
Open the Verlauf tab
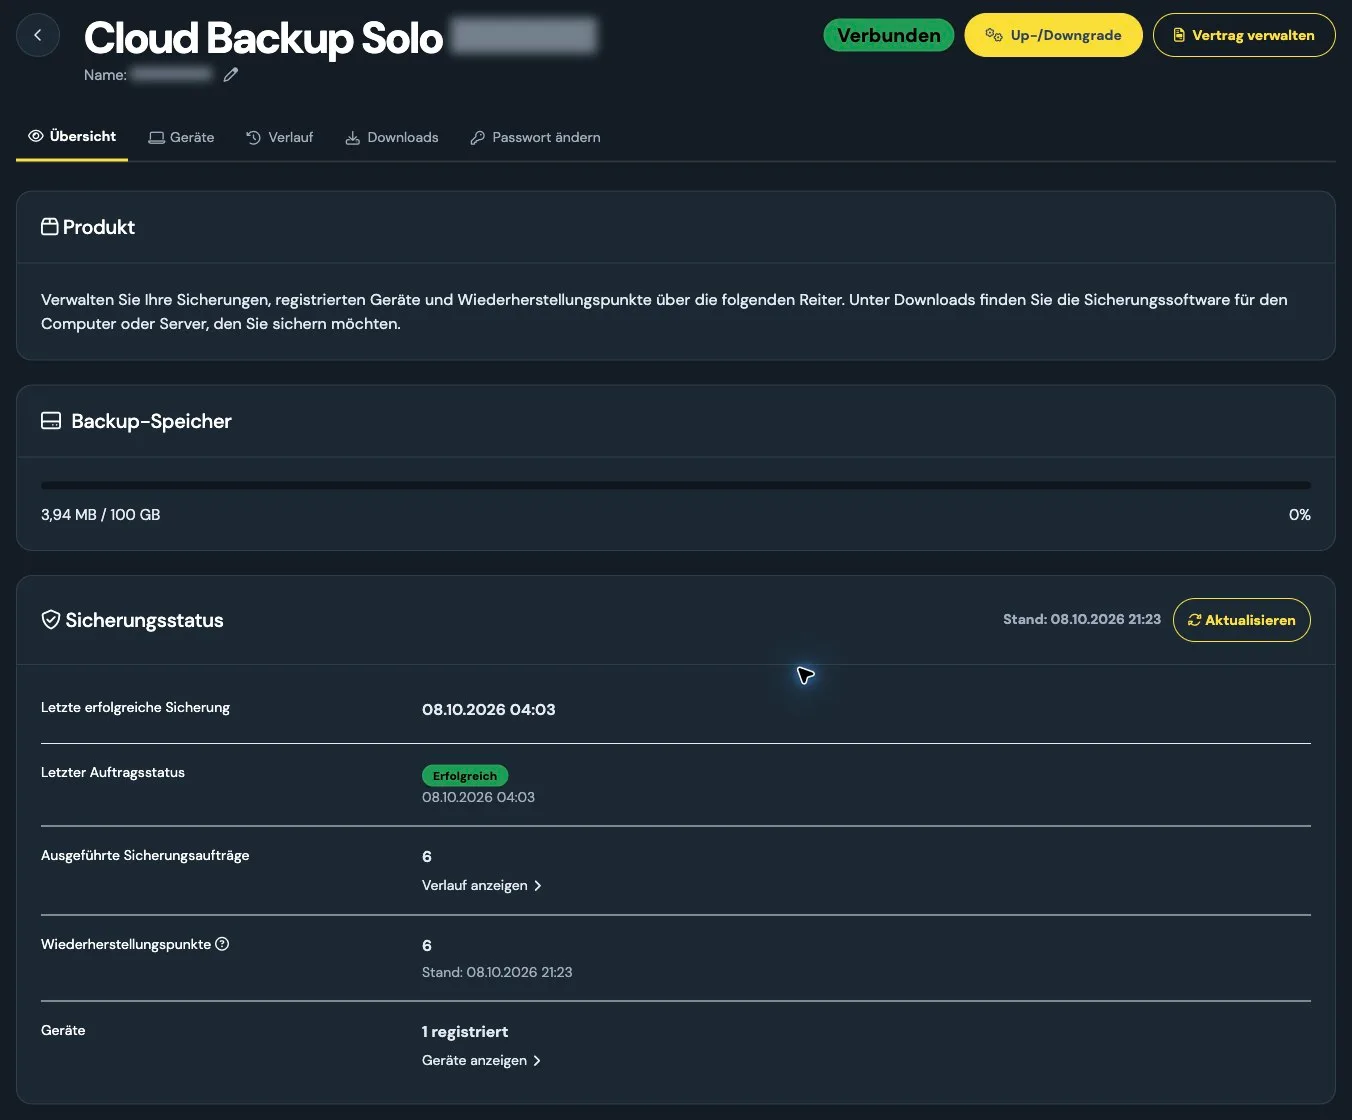click(x=280, y=137)
